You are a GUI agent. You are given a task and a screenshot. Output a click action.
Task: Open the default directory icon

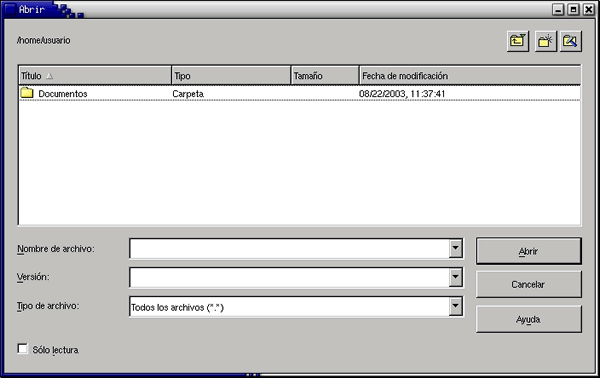571,41
